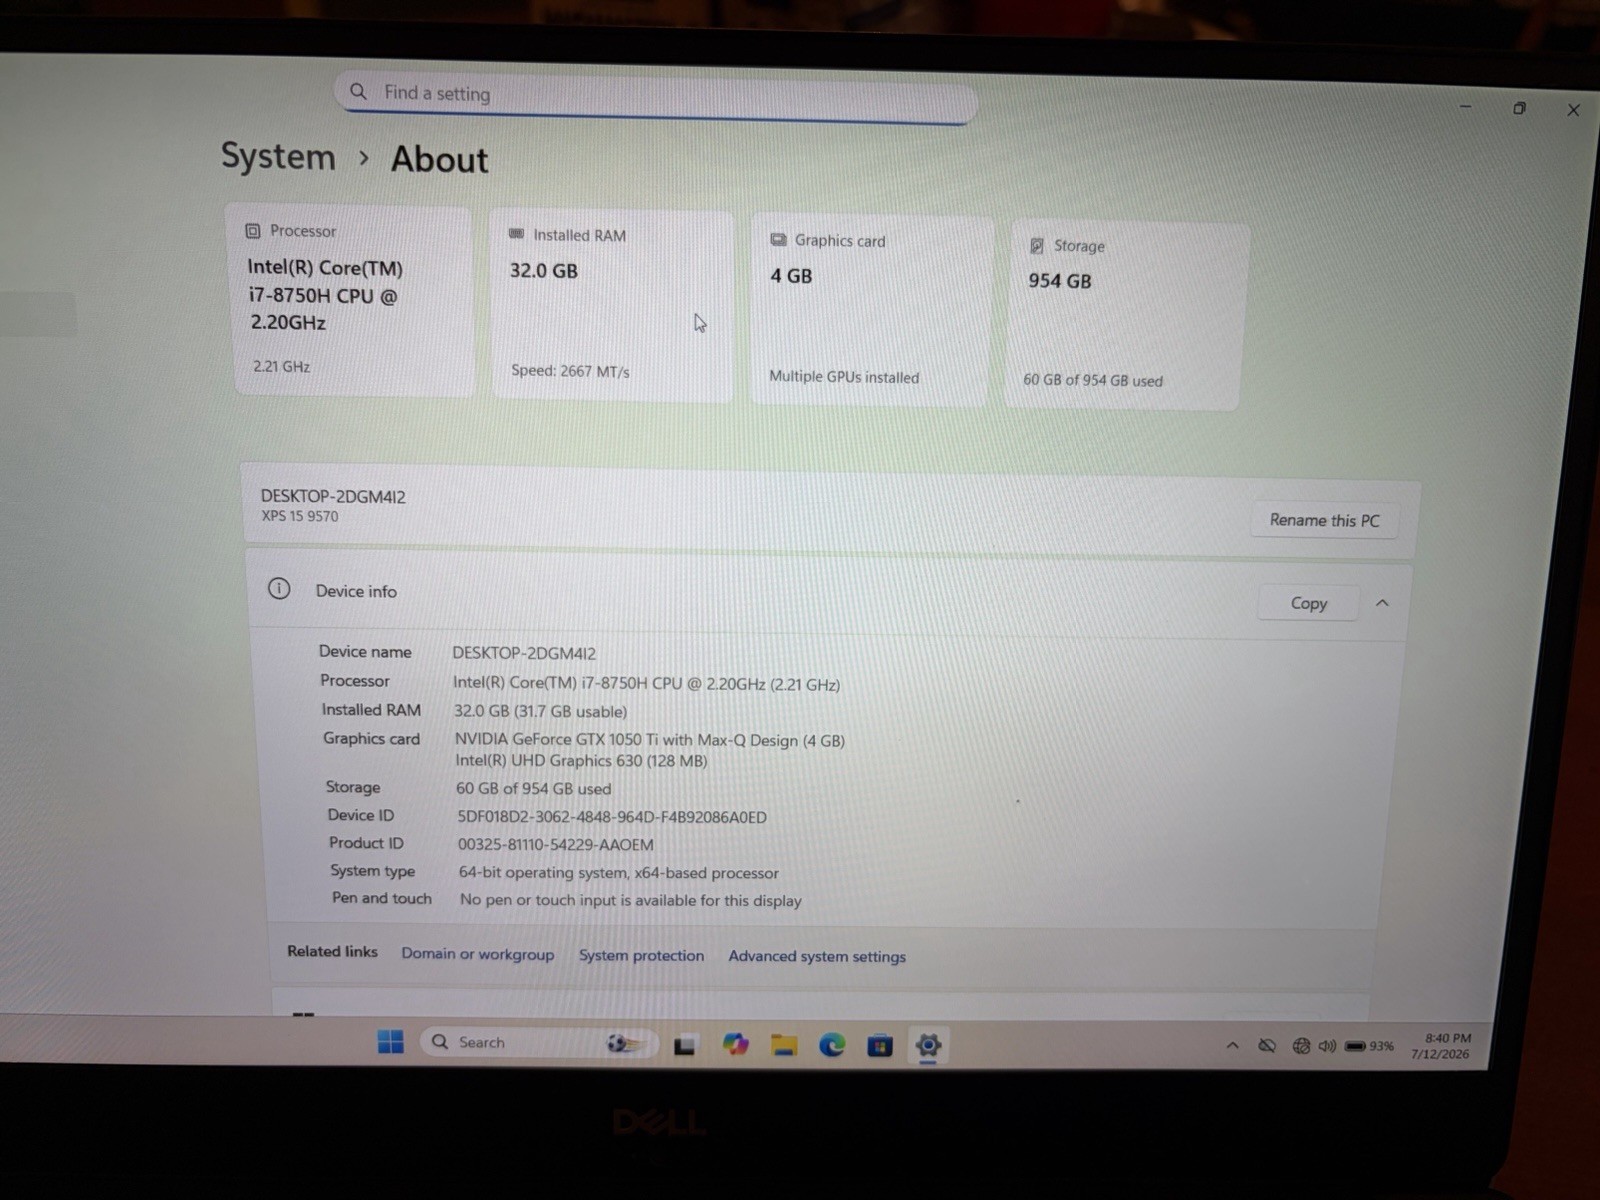The width and height of the screenshot is (1600, 1200).
Task: Open the Graphics card info card
Action: coord(870,310)
